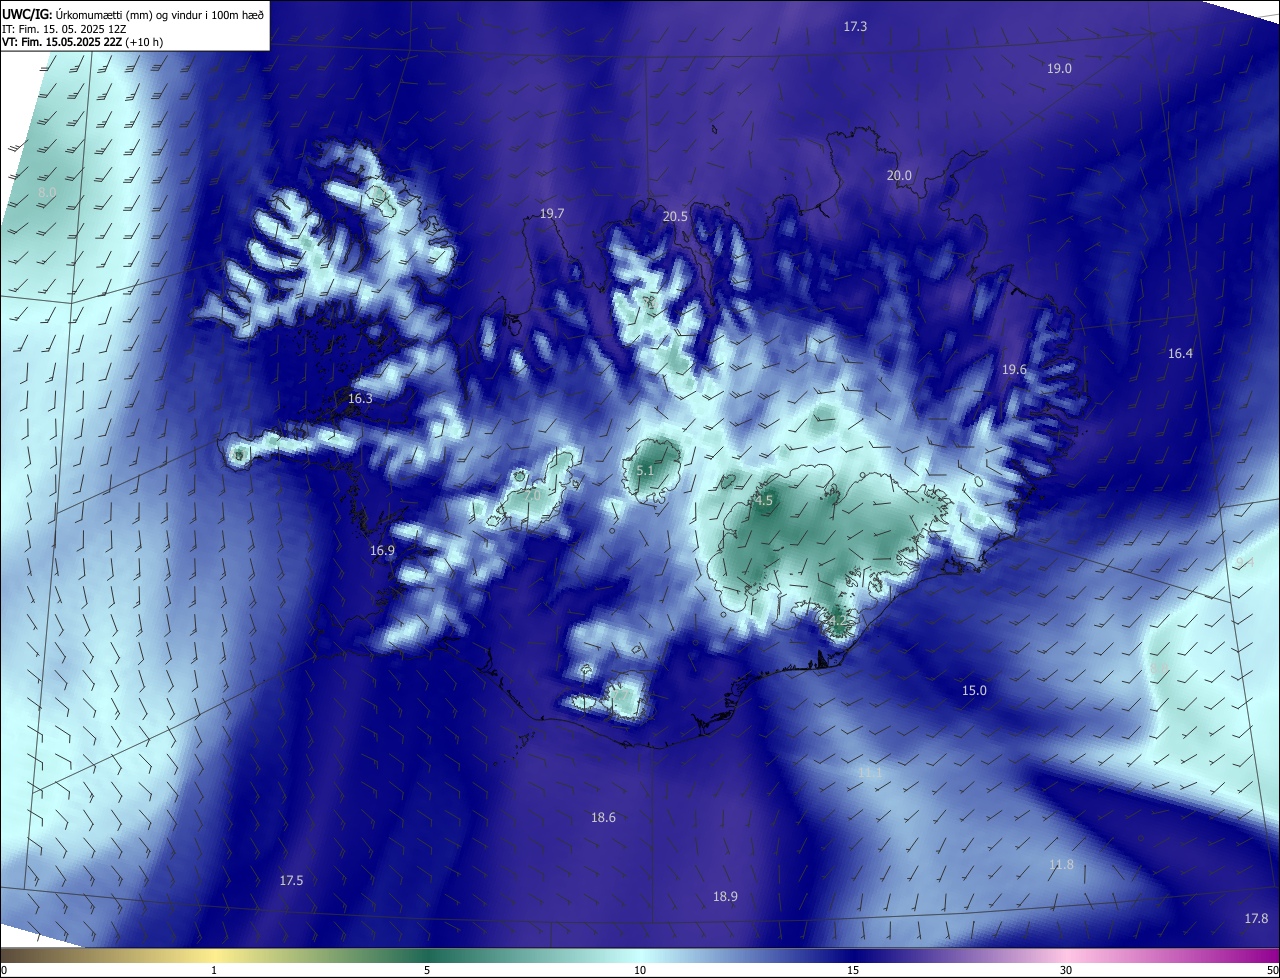Click the 4.5 value on the large glacier
Image resolution: width=1280 pixels, height=978 pixels.
click(764, 501)
